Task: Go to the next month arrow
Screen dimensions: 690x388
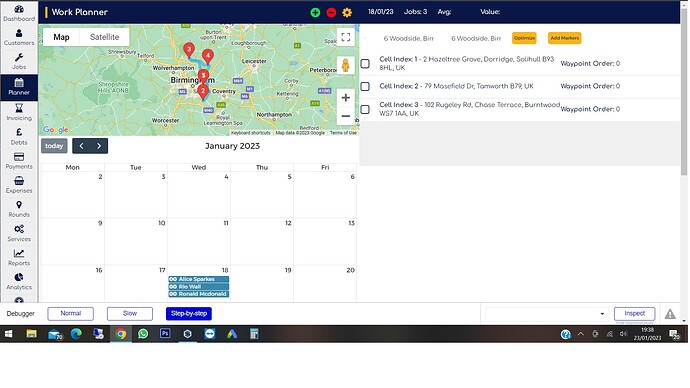Action: pos(99,146)
